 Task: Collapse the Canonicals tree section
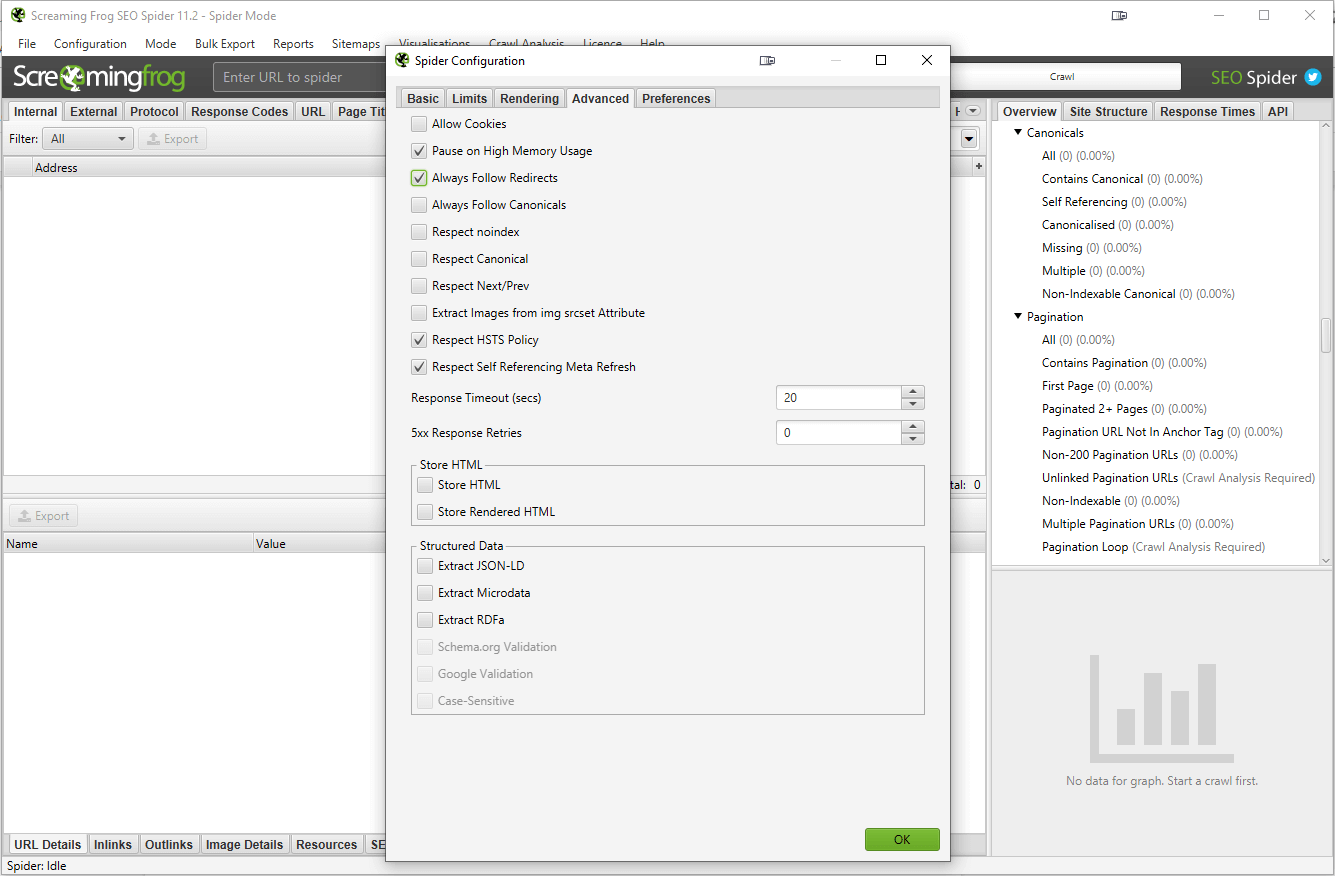click(1018, 132)
